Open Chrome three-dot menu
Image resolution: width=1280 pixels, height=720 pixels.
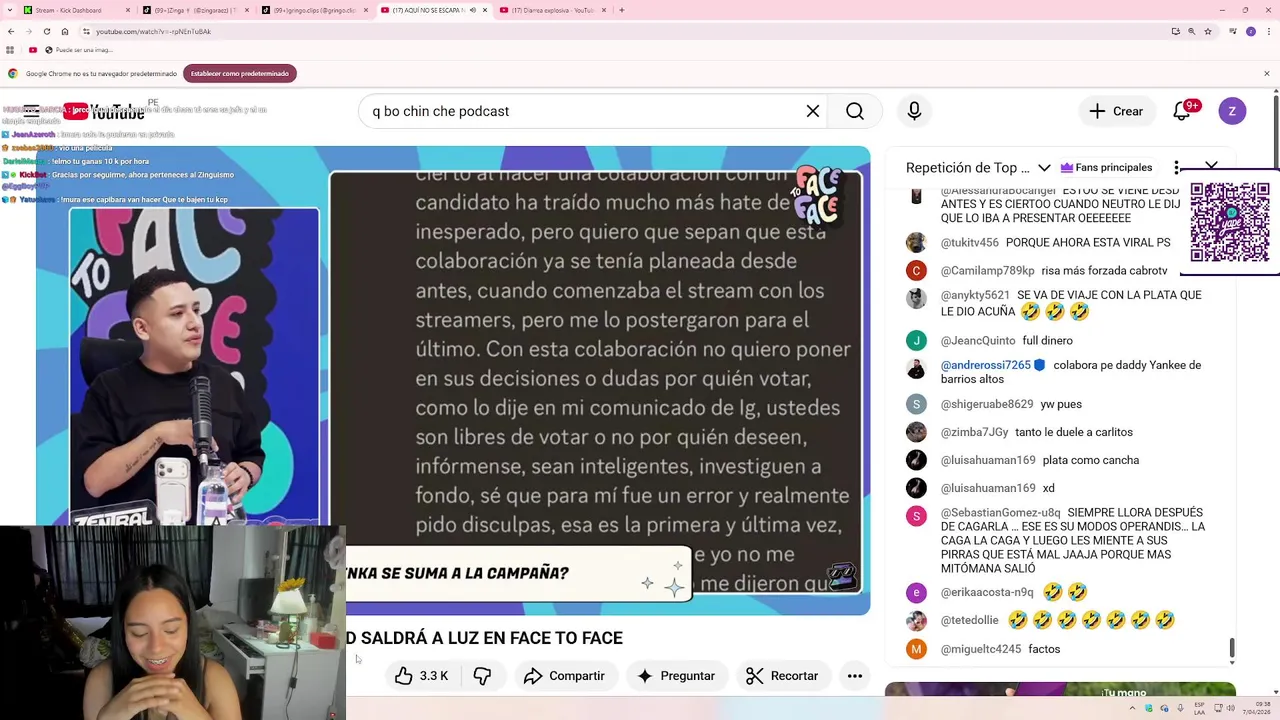coord(1268,31)
